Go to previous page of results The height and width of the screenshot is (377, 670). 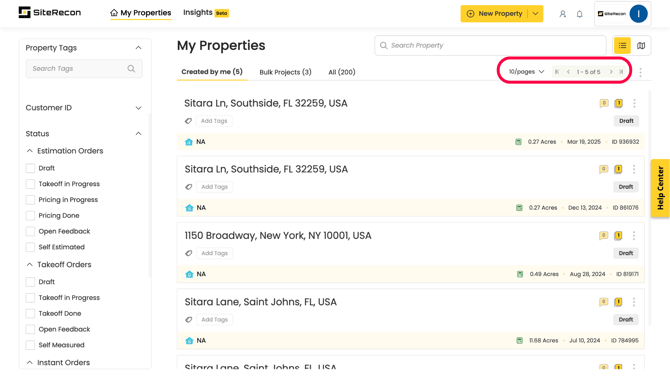point(568,72)
